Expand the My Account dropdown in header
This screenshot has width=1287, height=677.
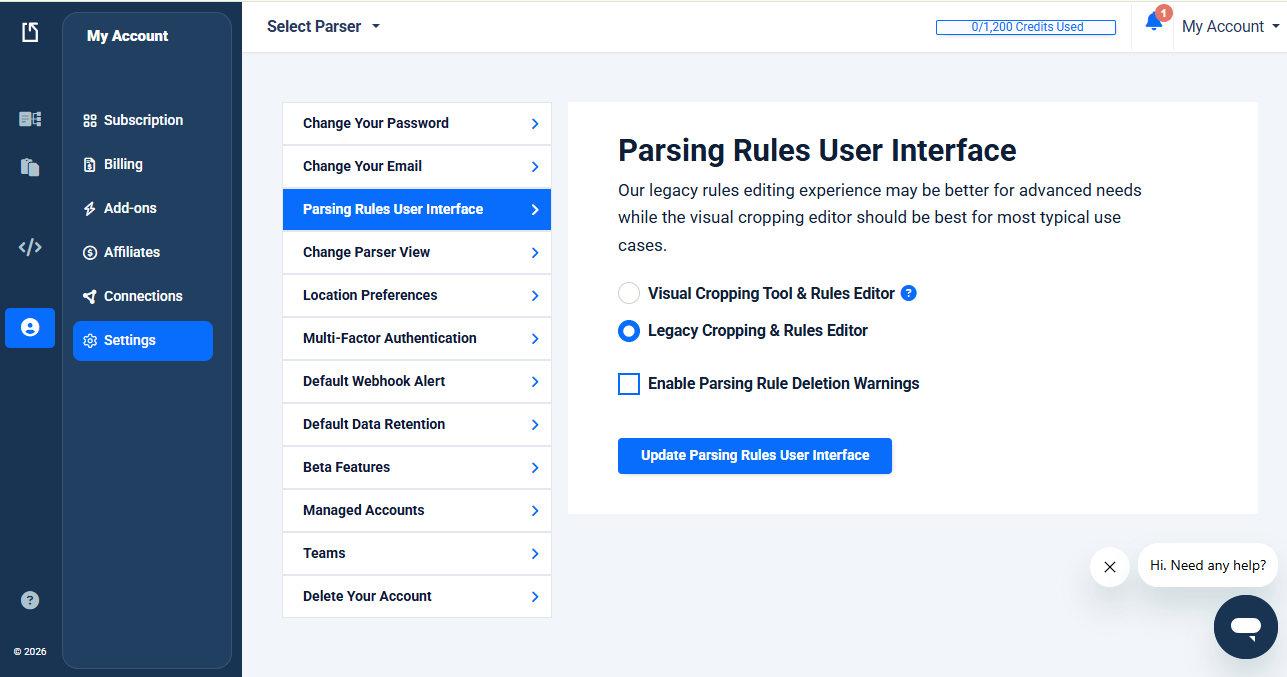click(x=1230, y=27)
